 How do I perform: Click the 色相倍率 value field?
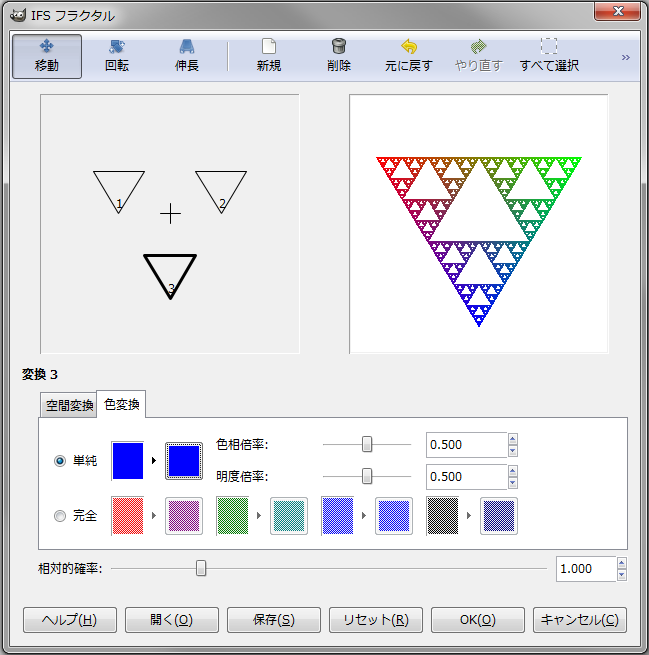click(466, 445)
